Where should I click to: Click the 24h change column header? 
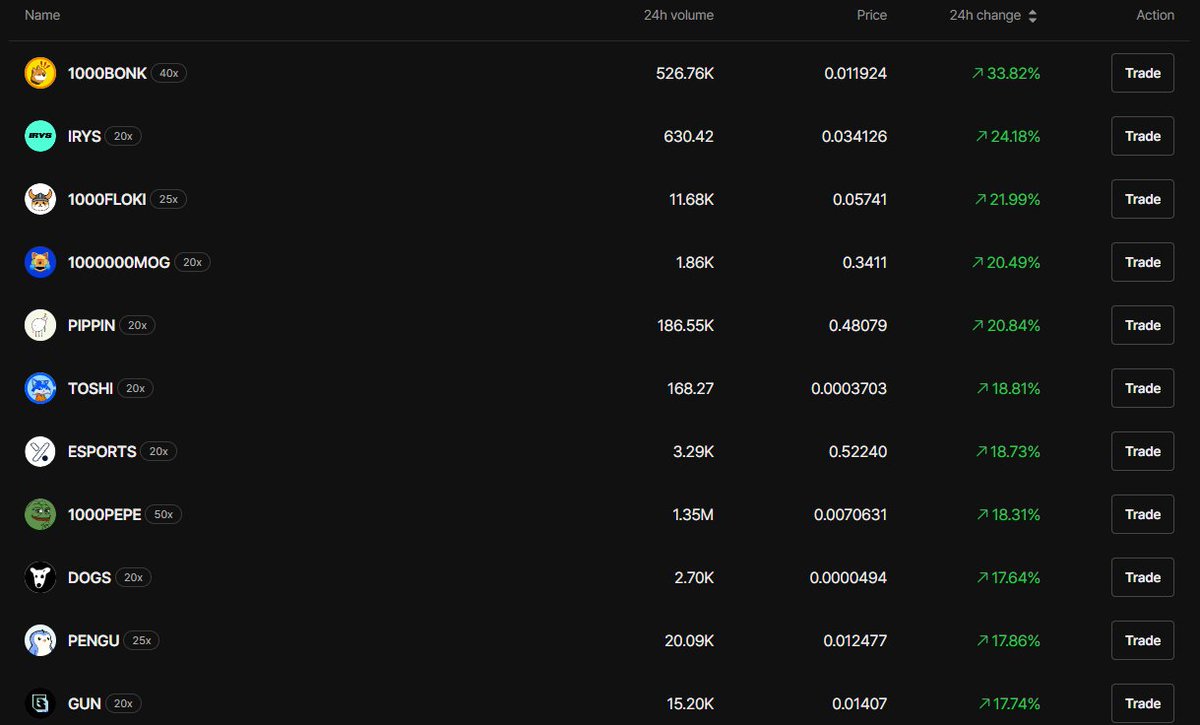[985, 15]
